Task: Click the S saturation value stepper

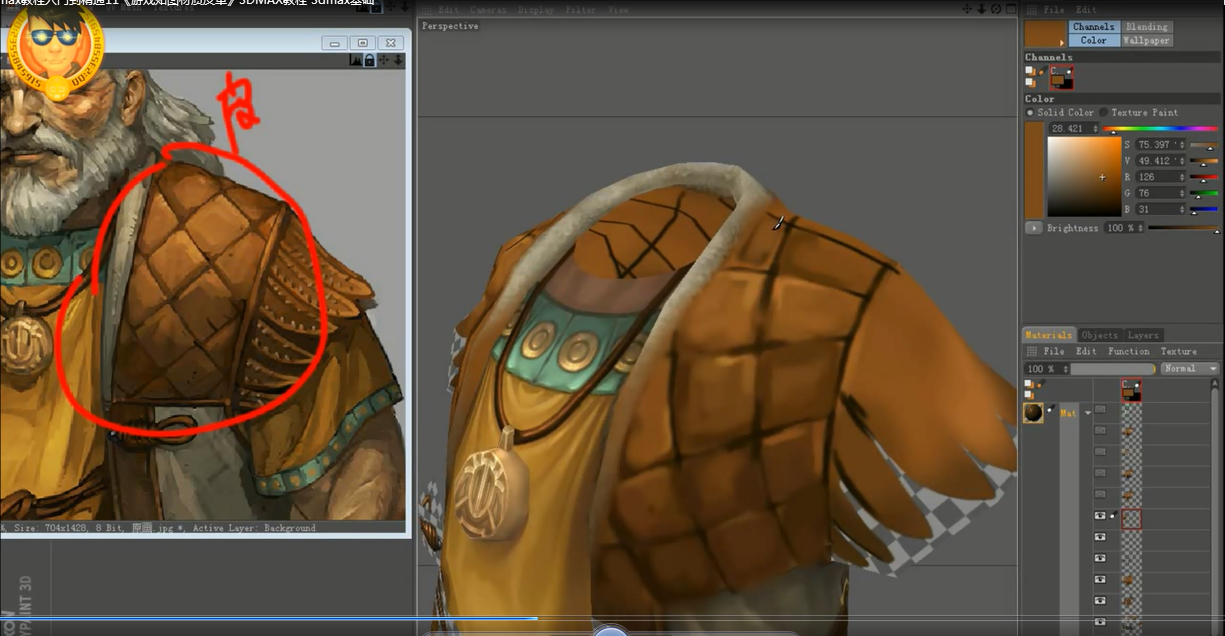Action: coord(1181,145)
